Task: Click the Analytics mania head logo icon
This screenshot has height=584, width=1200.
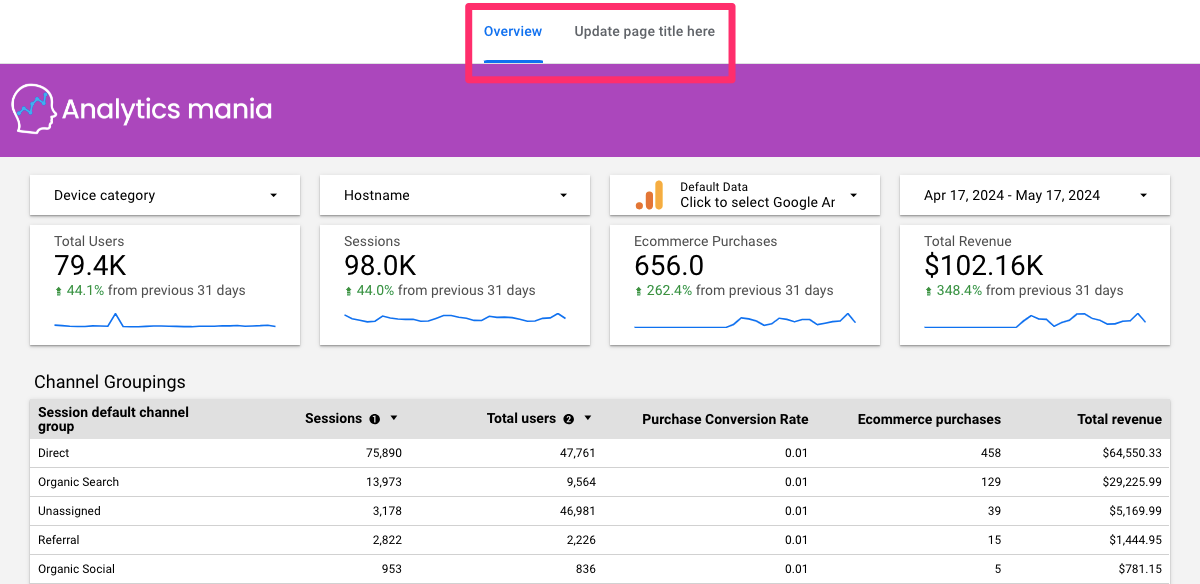Action: [33, 108]
